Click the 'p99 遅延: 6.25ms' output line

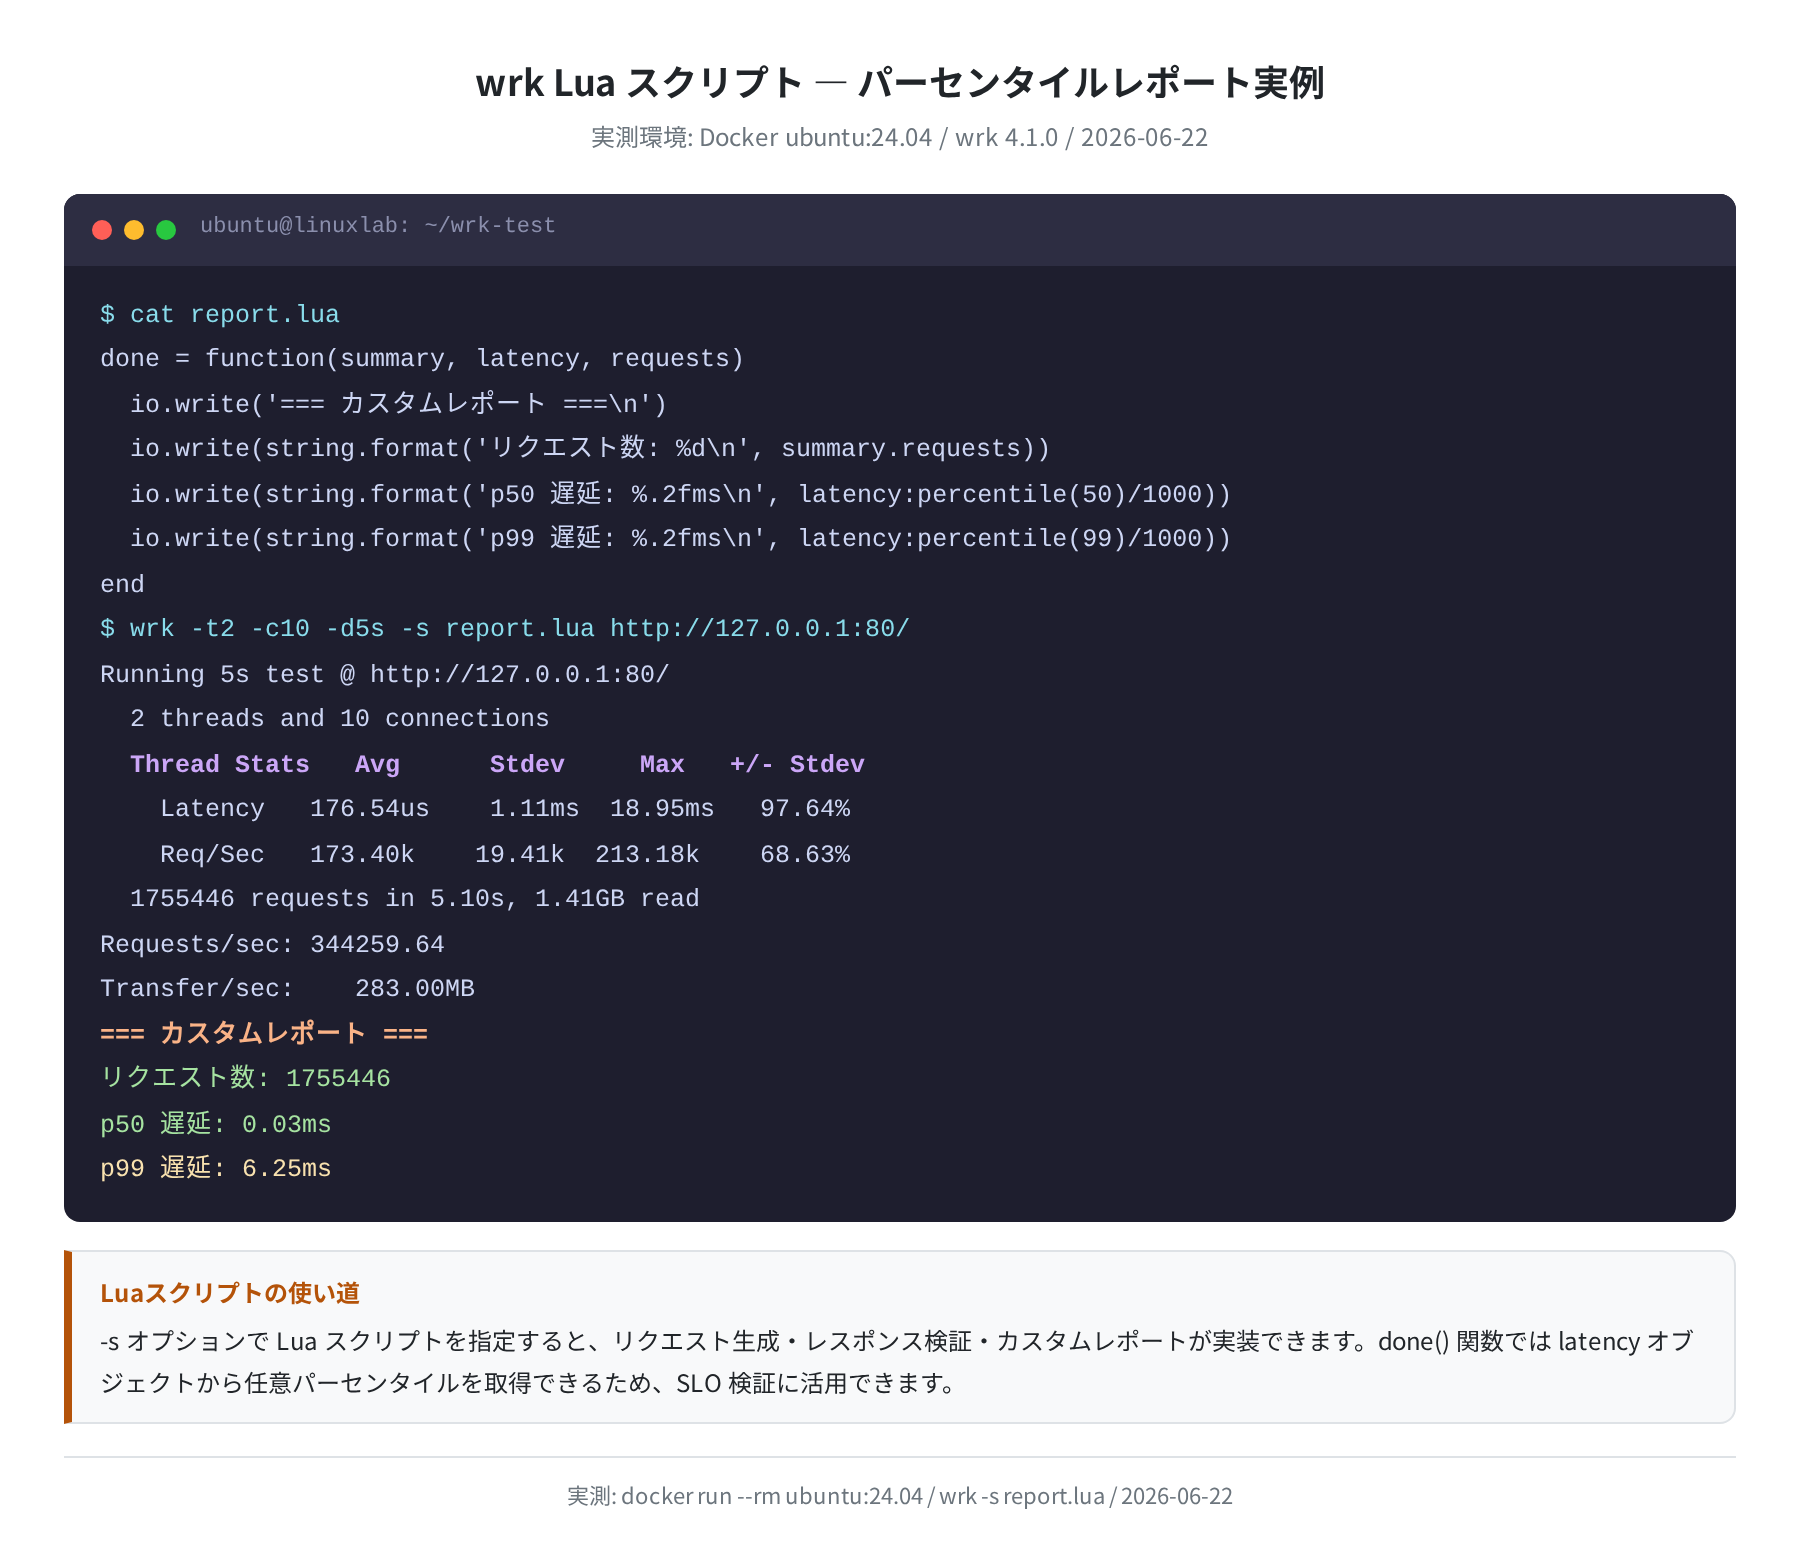pyautogui.click(x=215, y=1168)
